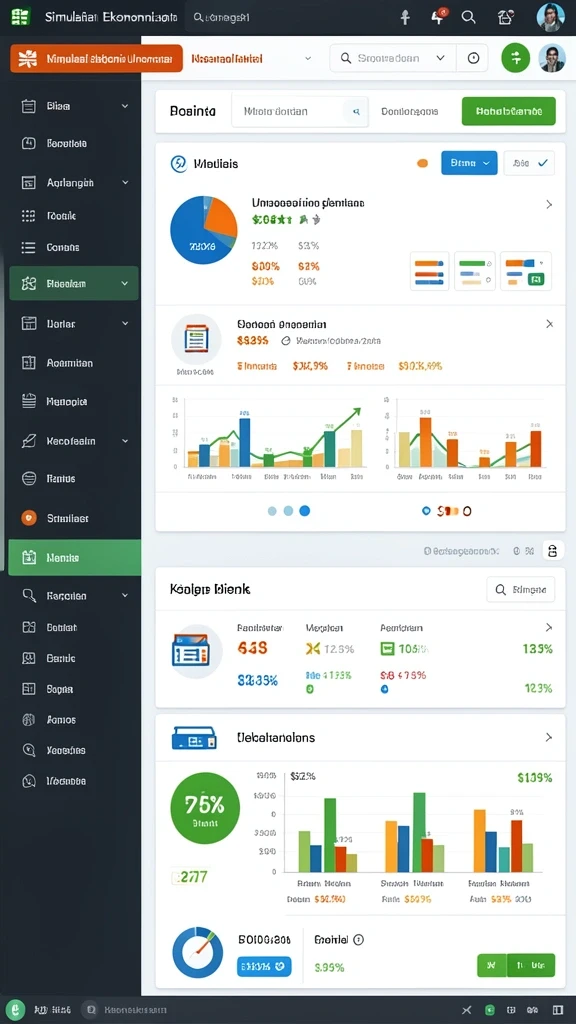Click the document icon in the Eoaoon section
576x1024 pixels.
coord(196,340)
